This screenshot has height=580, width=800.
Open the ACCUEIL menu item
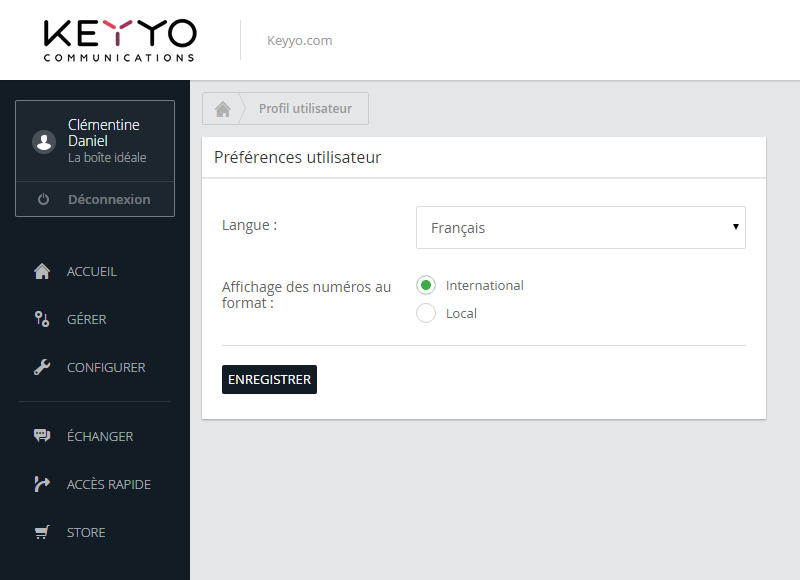[x=92, y=271]
